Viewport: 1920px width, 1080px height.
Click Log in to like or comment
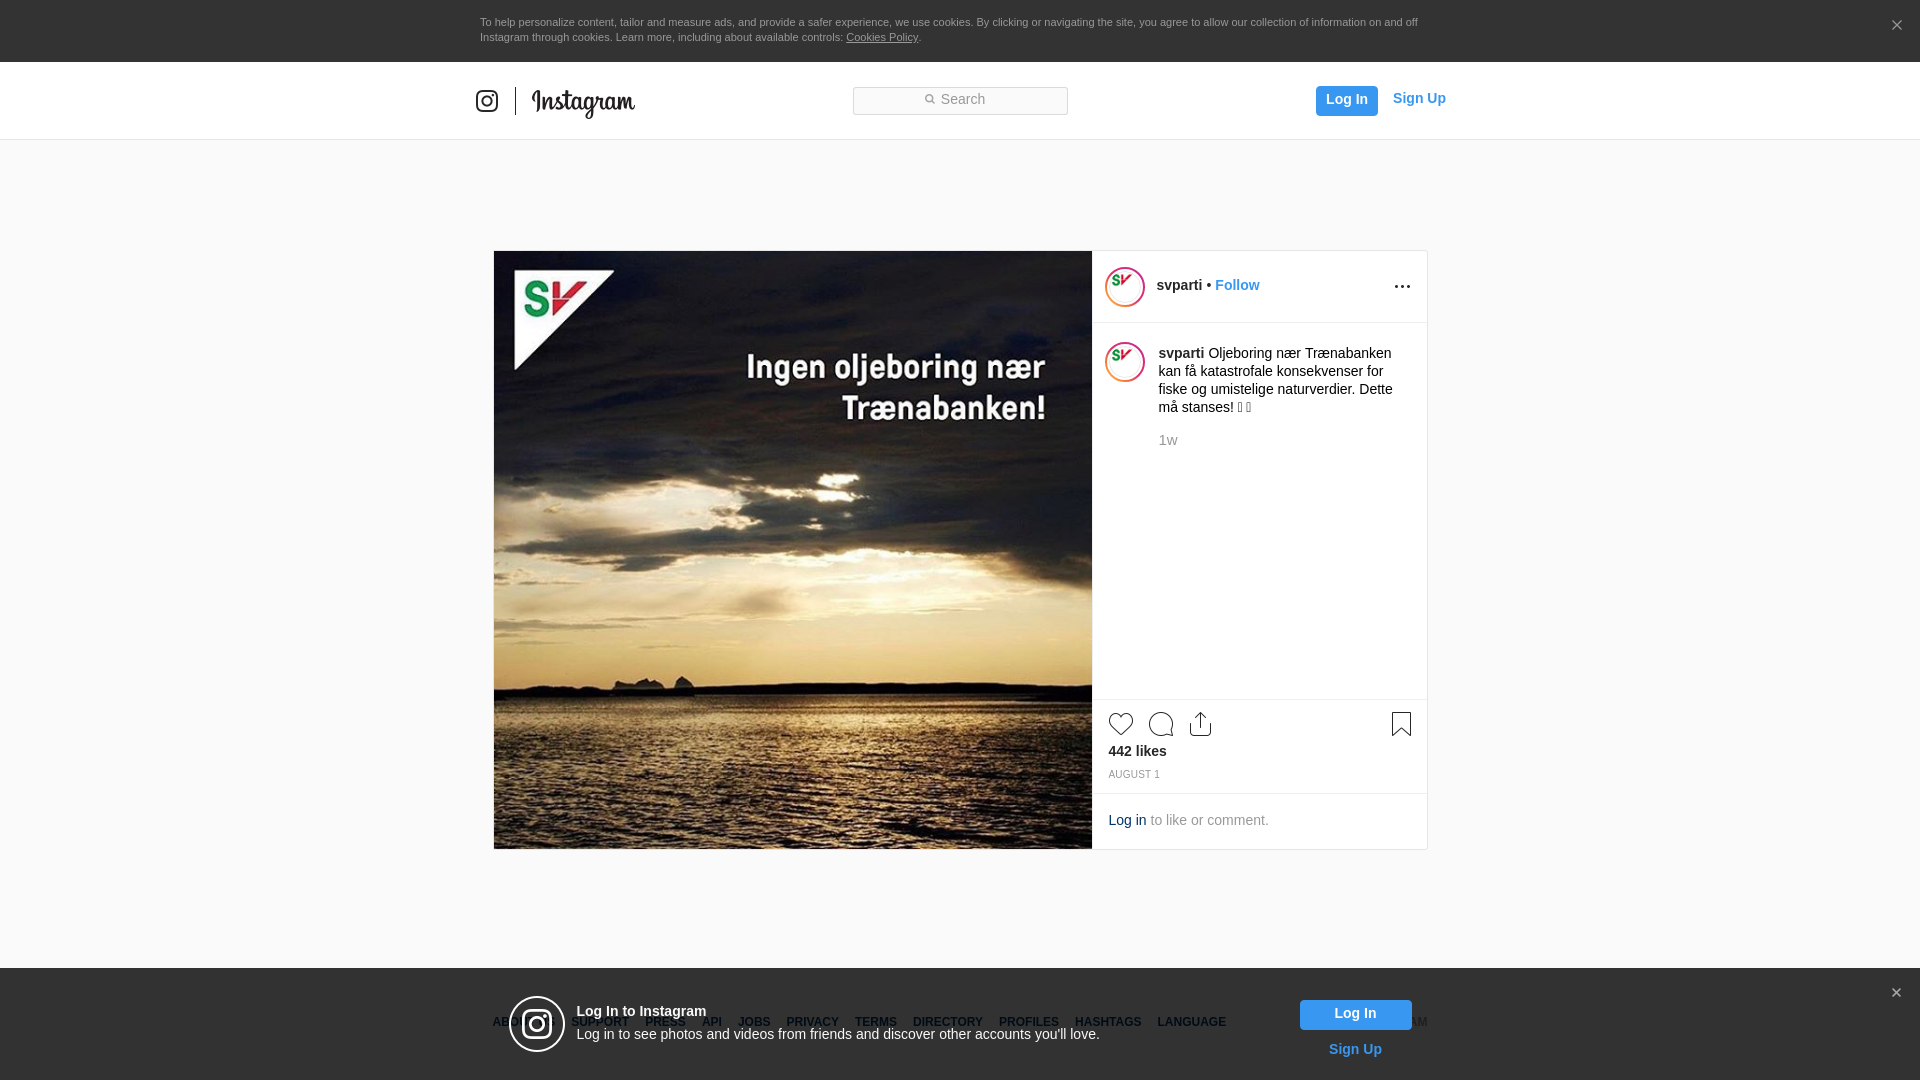point(1127,820)
